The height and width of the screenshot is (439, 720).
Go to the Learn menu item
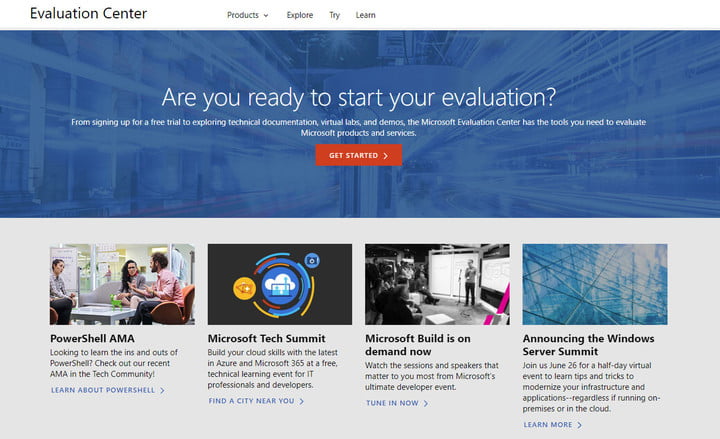[x=366, y=15]
